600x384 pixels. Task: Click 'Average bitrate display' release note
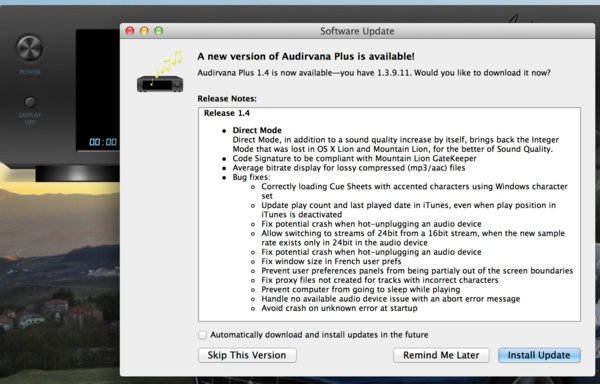tap(349, 168)
